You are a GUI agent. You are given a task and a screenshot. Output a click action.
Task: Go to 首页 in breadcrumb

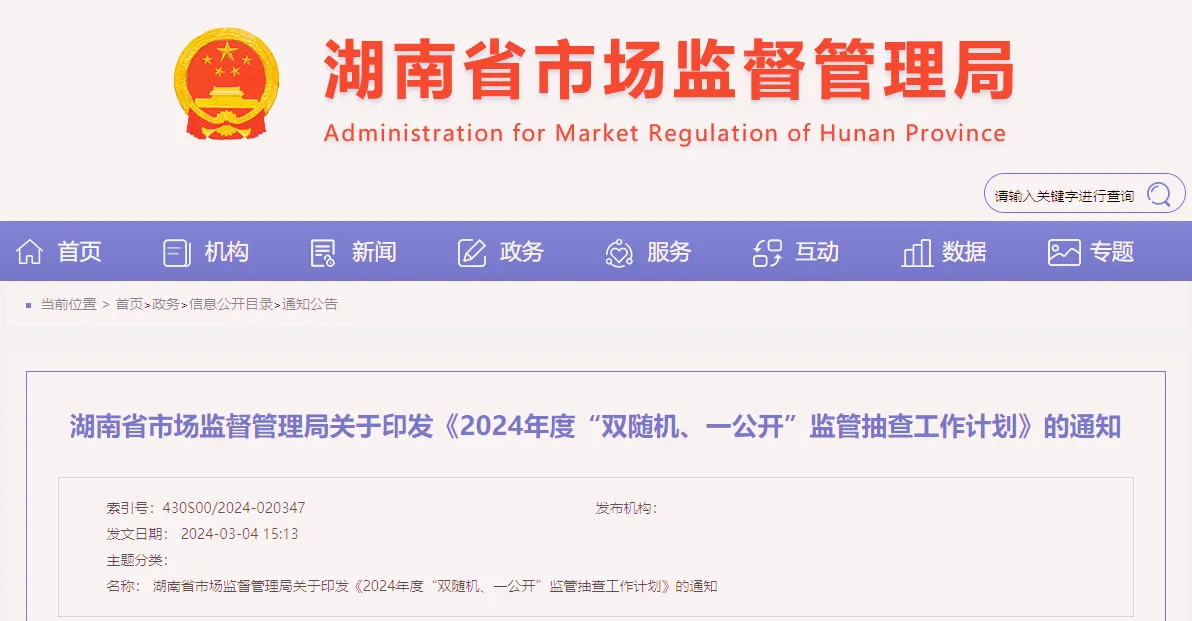pyautogui.click(x=129, y=304)
